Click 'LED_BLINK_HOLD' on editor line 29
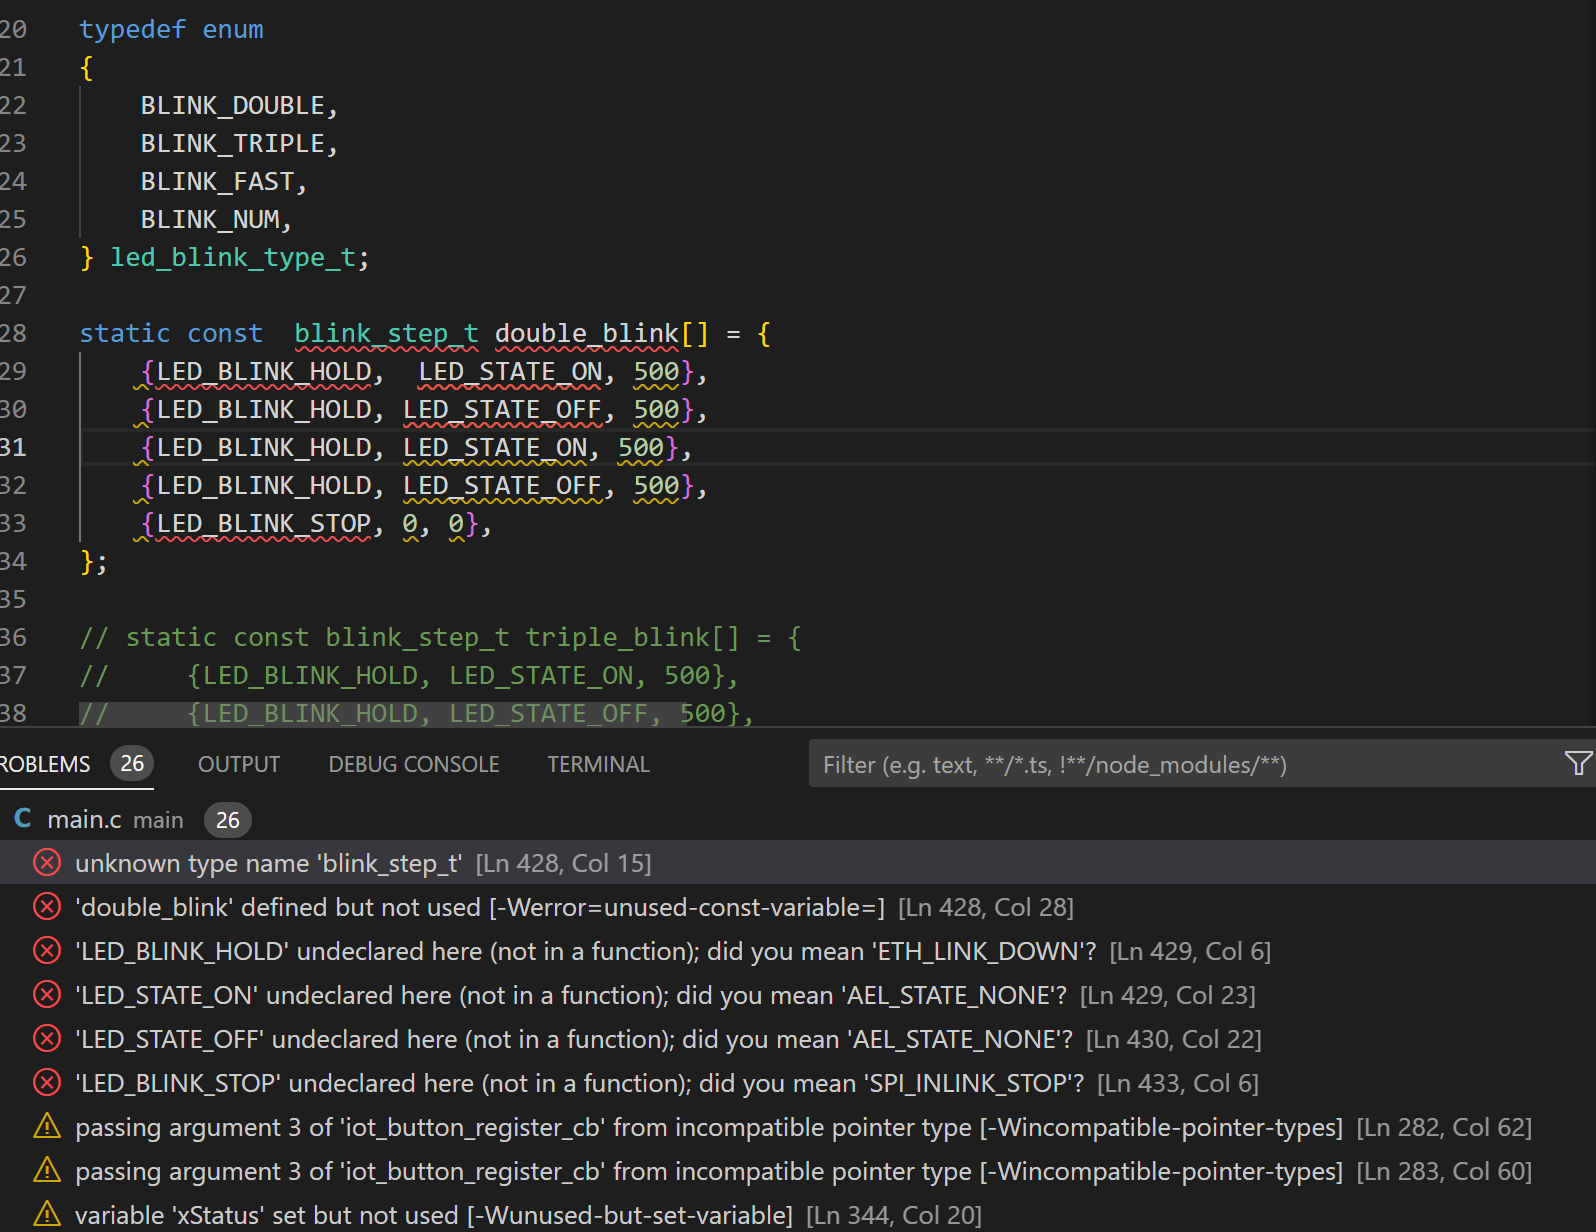This screenshot has width=1596, height=1232. click(x=264, y=371)
